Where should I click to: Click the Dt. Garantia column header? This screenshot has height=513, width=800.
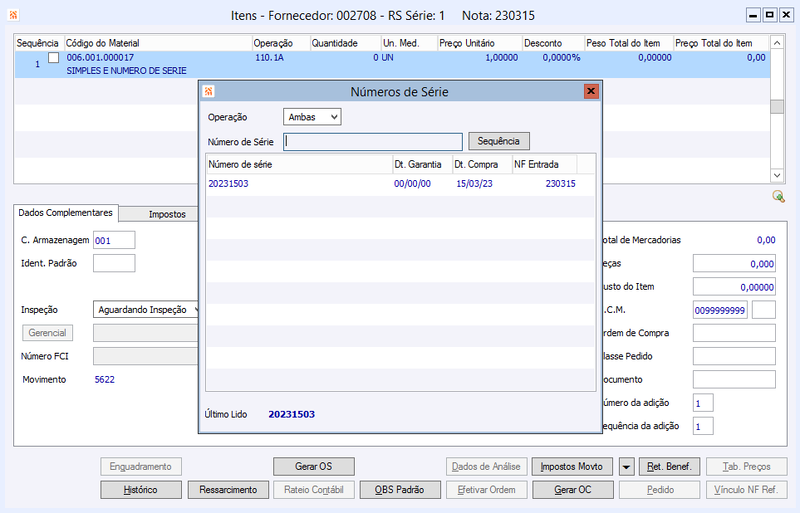422,164
